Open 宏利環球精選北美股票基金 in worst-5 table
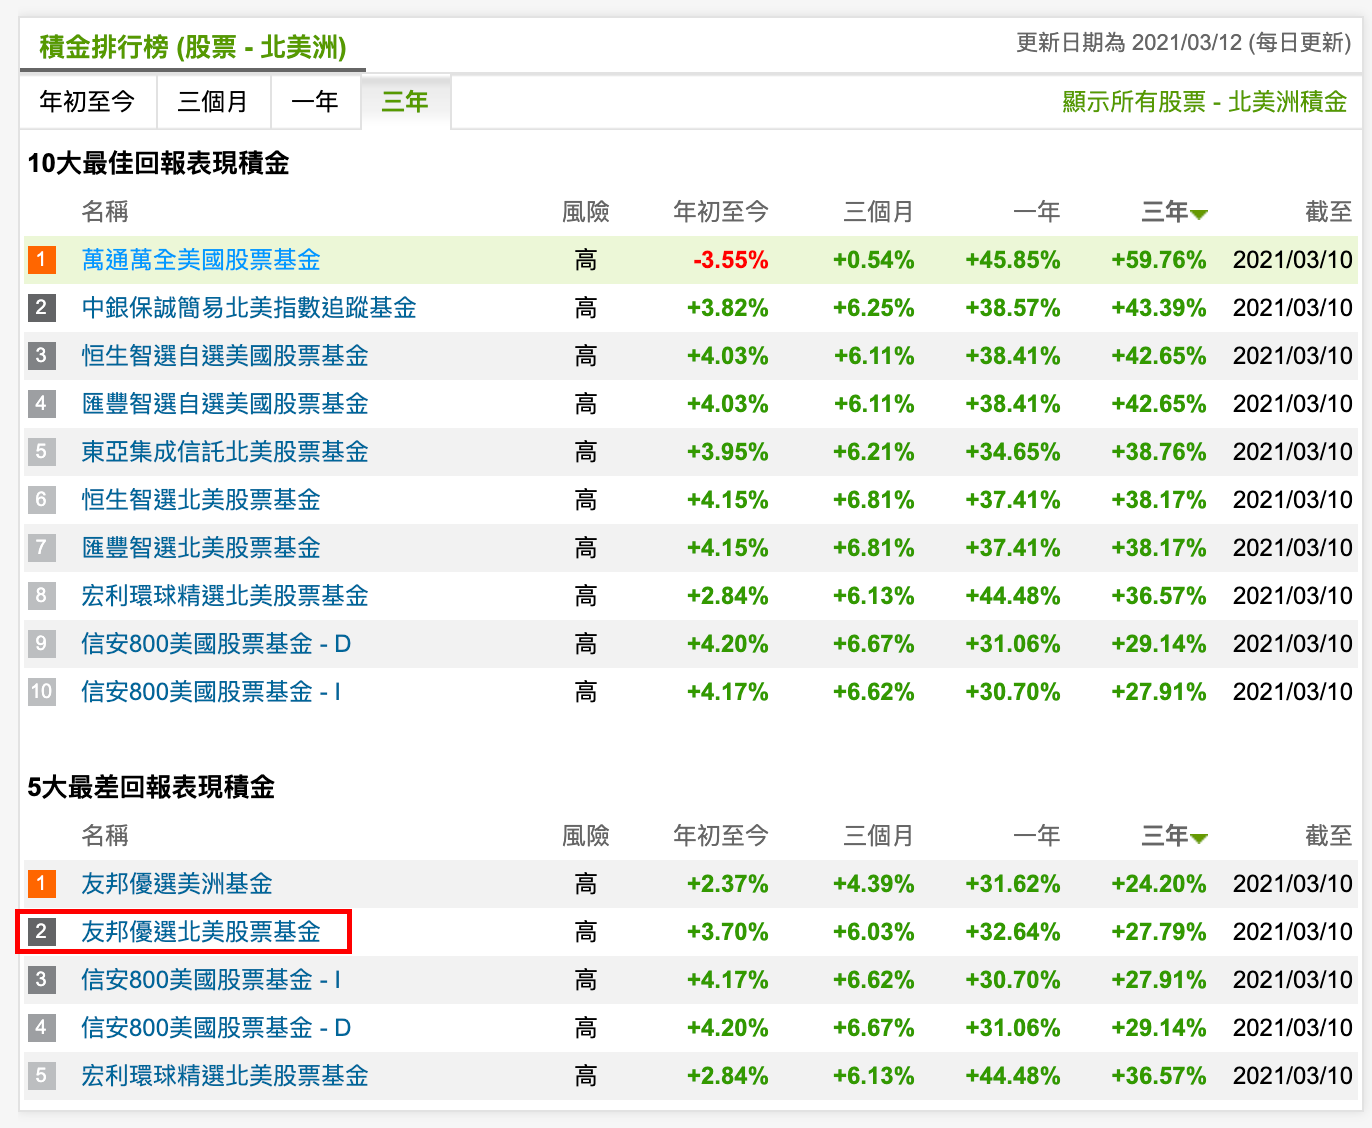The image size is (1372, 1128). [x=225, y=1076]
